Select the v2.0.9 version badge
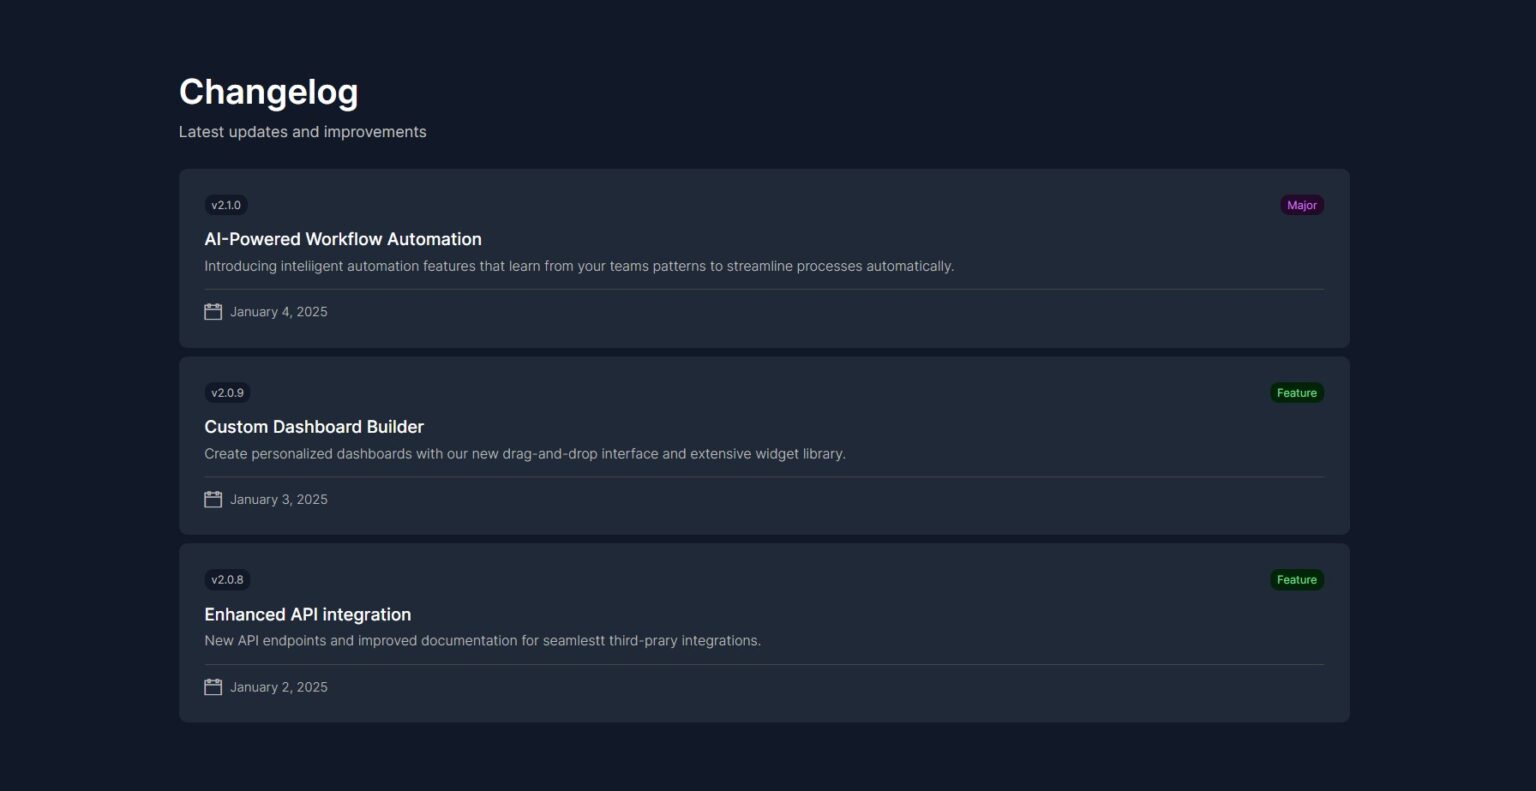Image resolution: width=1536 pixels, height=791 pixels. 226,392
